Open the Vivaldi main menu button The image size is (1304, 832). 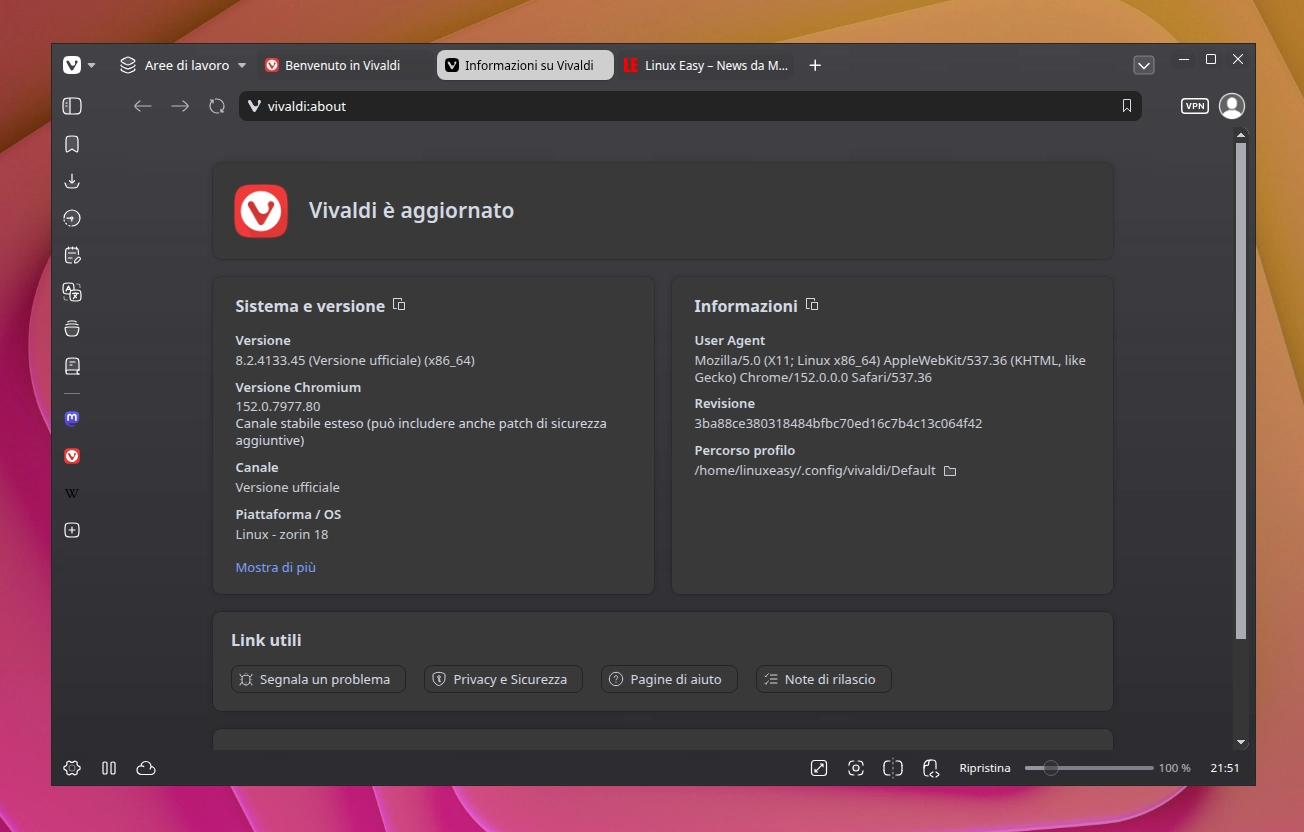pyautogui.click(x=72, y=65)
